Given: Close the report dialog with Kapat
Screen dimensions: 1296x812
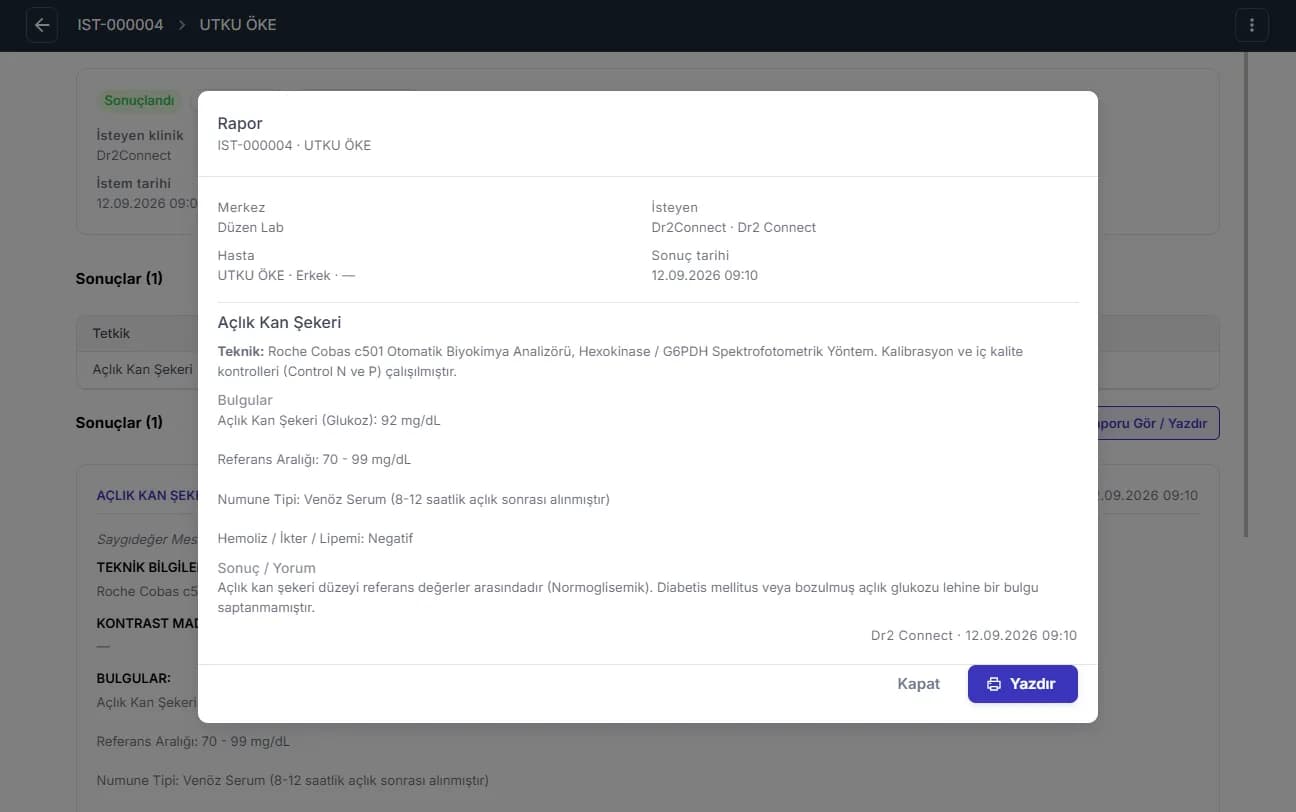Looking at the screenshot, I should (x=918, y=684).
